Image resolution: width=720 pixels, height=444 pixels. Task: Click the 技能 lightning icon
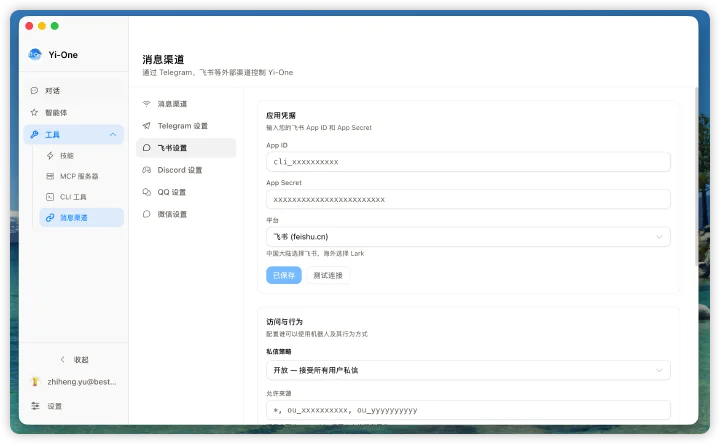(x=50, y=156)
